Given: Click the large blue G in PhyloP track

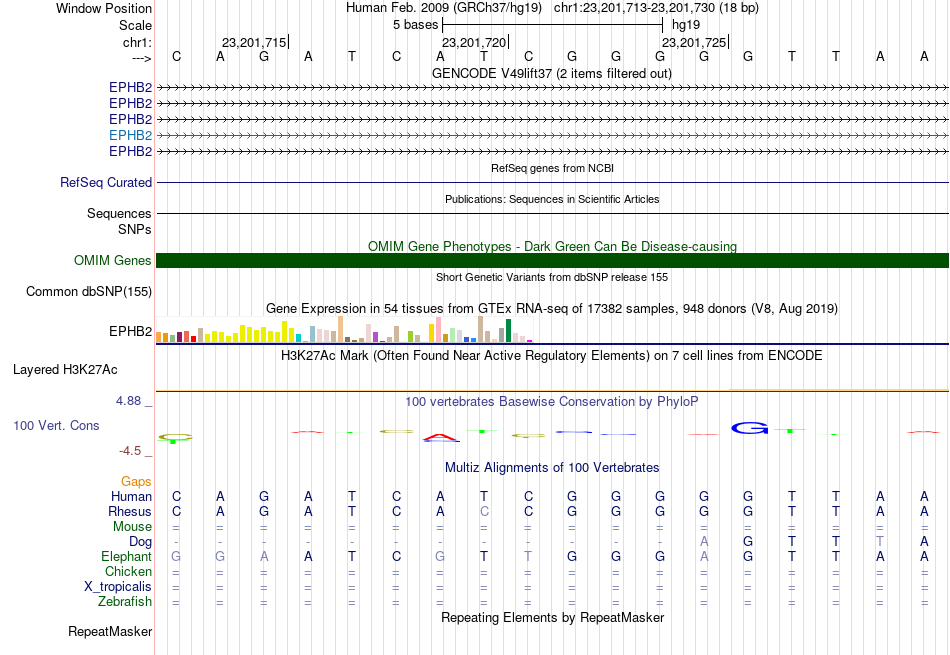Looking at the screenshot, I should coord(749,428).
